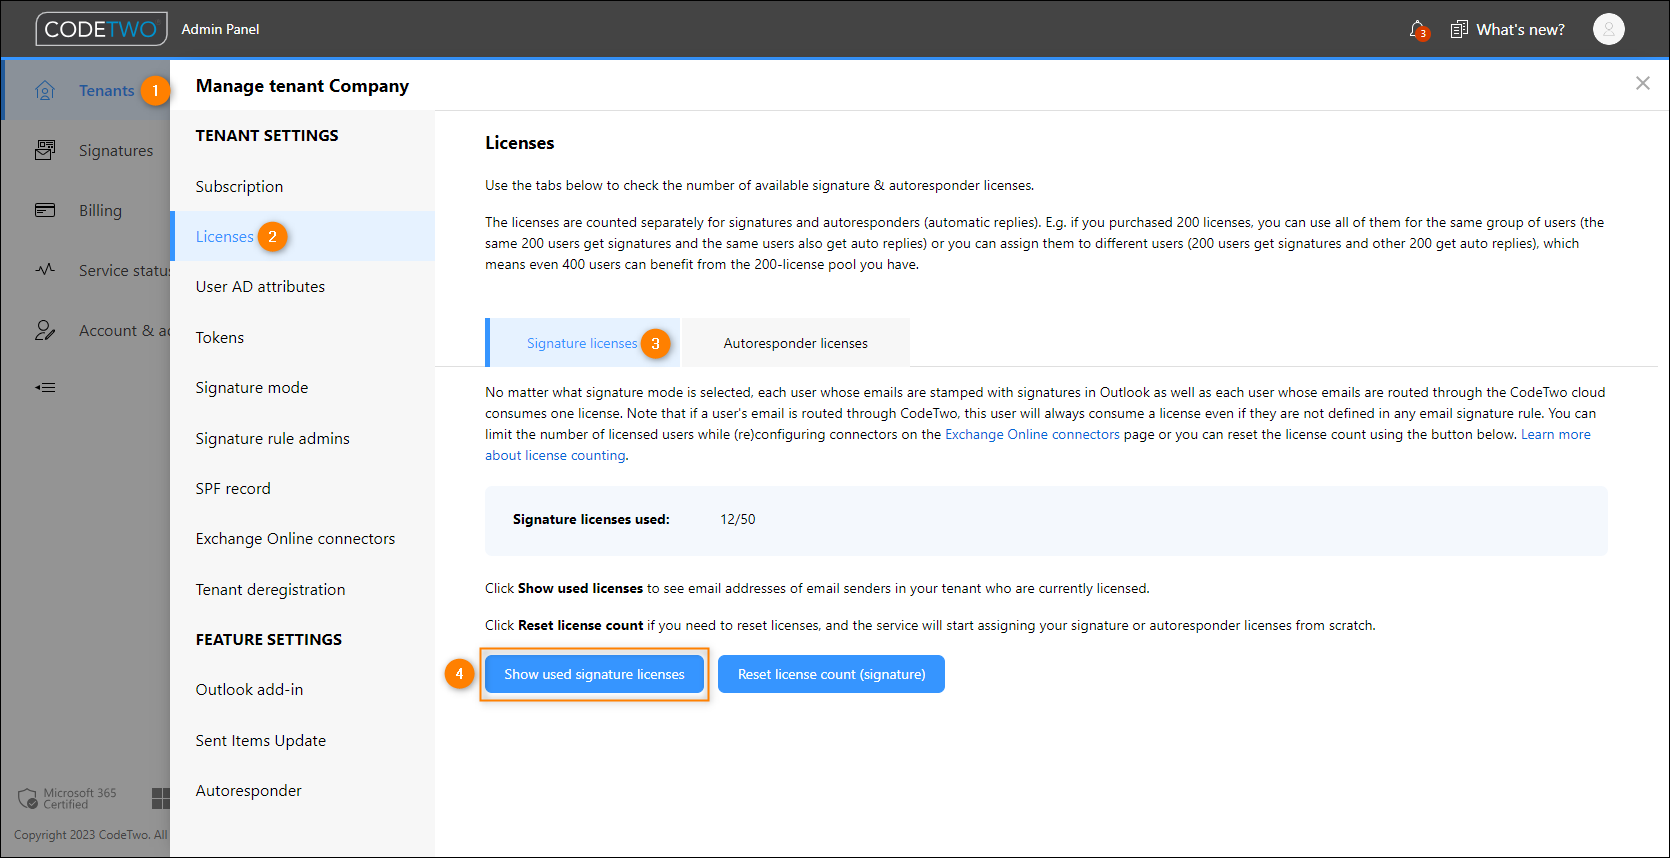The height and width of the screenshot is (858, 1670).
Task: Switch to Signature licenses tab
Action: pyautogui.click(x=582, y=343)
